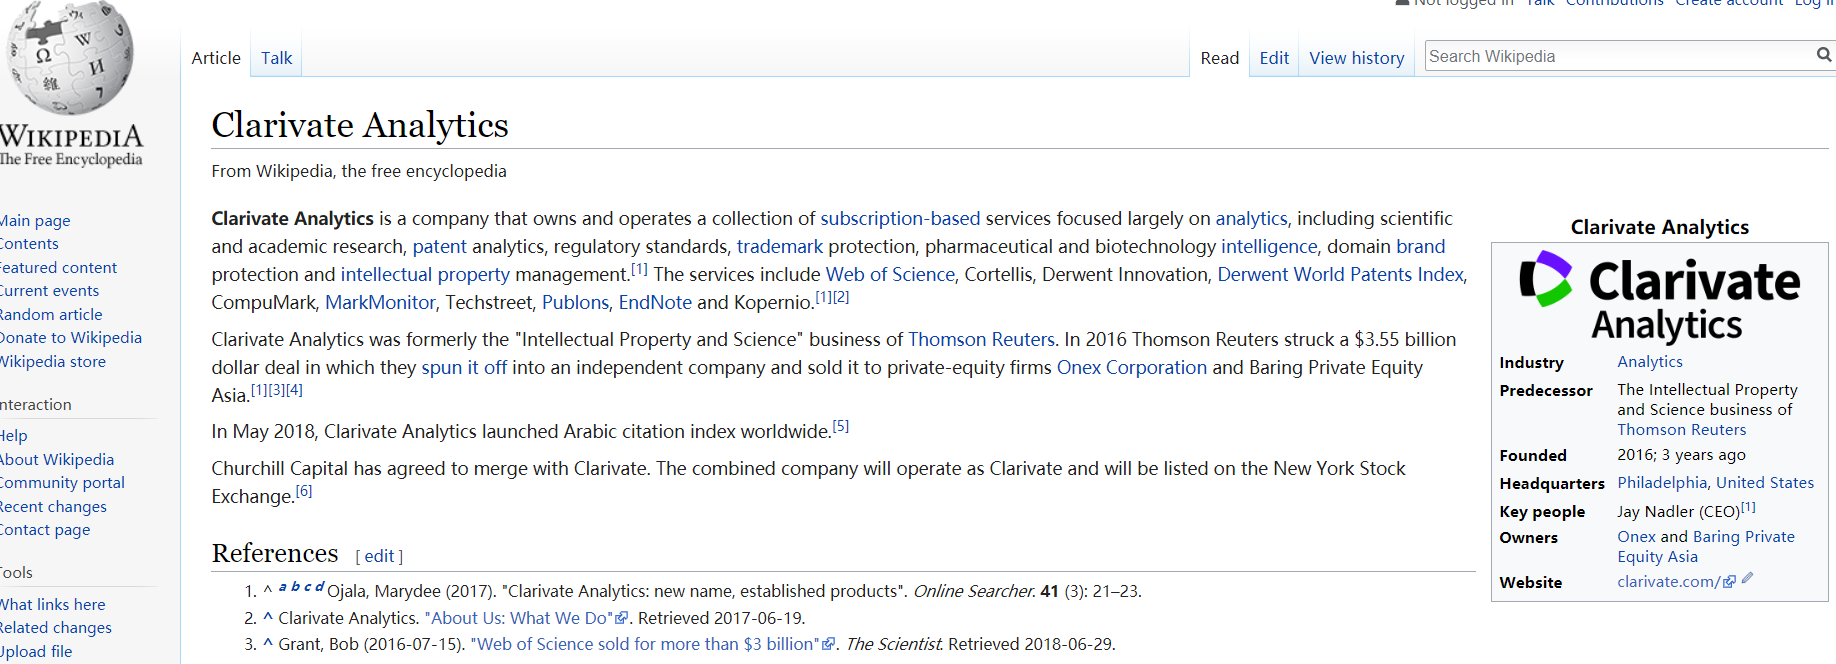Open the Help sidebar link

coord(14,436)
